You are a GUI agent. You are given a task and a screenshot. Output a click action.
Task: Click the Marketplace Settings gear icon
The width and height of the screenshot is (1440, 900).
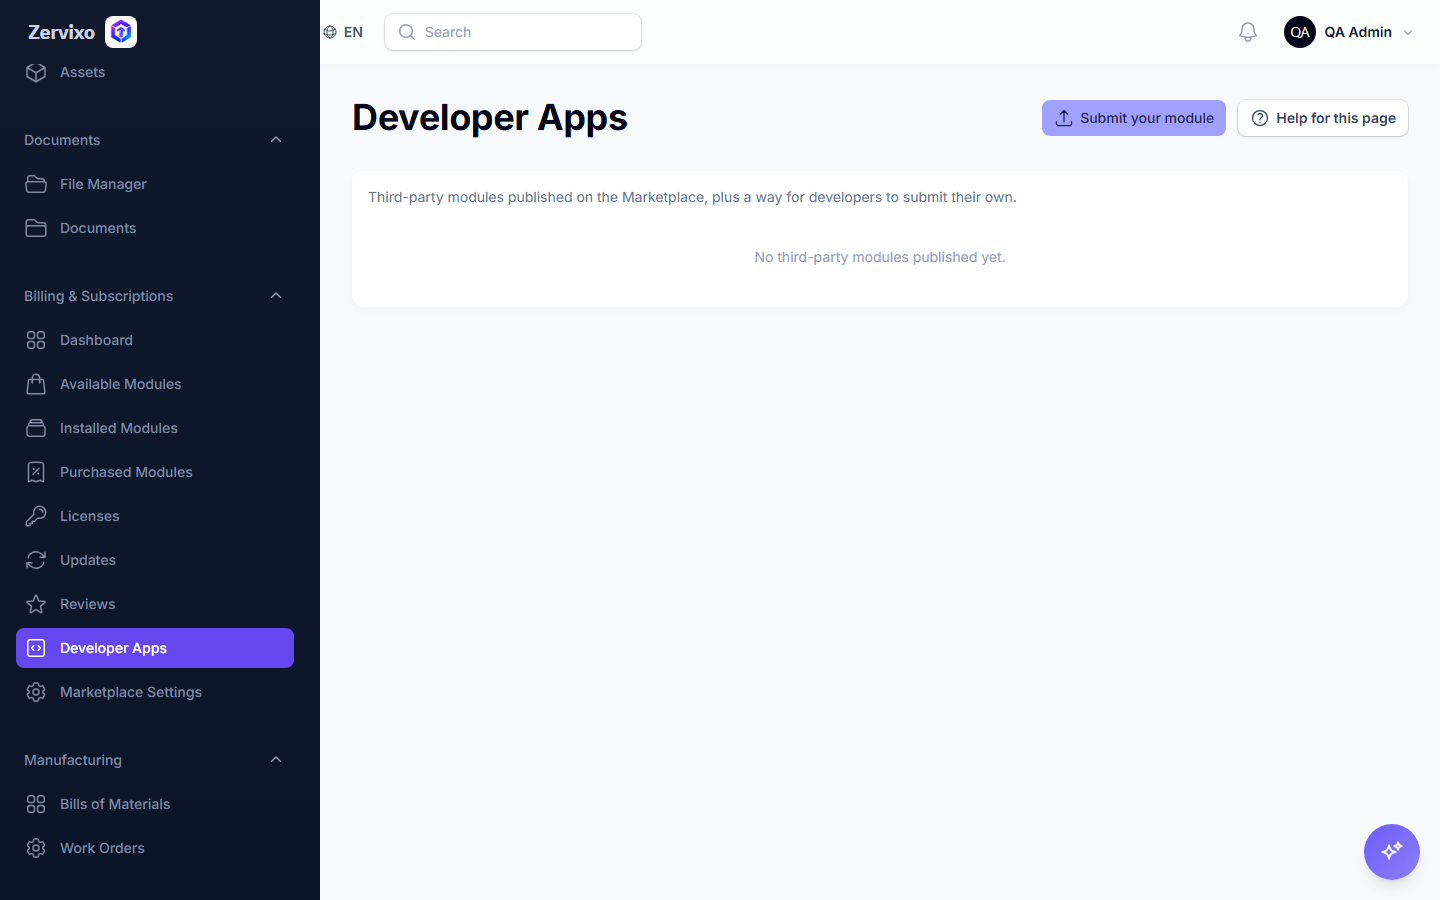[36, 692]
